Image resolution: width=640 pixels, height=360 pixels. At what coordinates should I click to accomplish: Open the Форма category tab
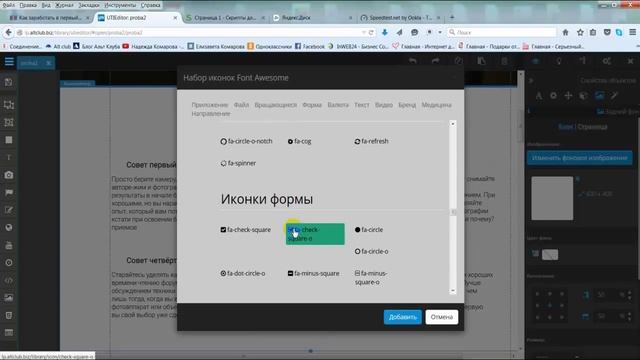click(312, 105)
